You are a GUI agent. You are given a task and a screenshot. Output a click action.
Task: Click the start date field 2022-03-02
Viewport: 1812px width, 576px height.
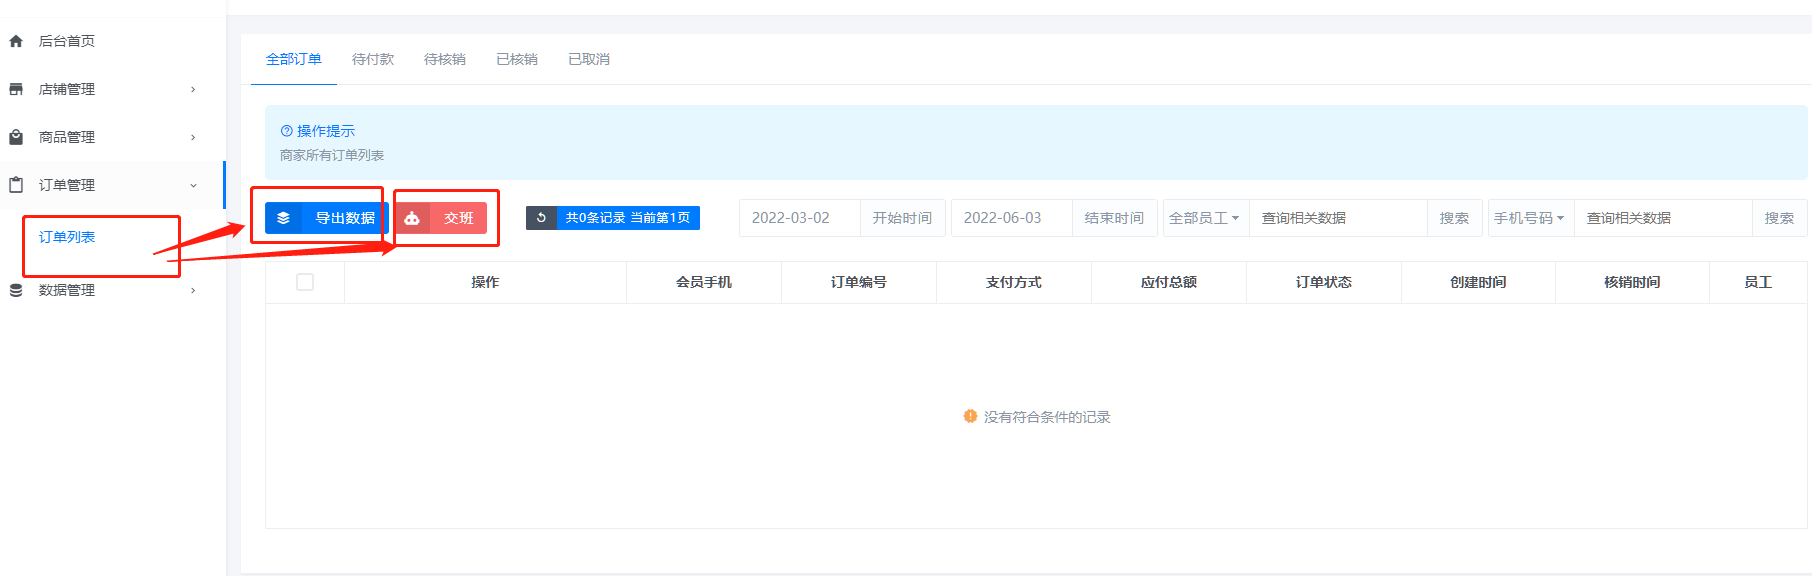(x=800, y=218)
